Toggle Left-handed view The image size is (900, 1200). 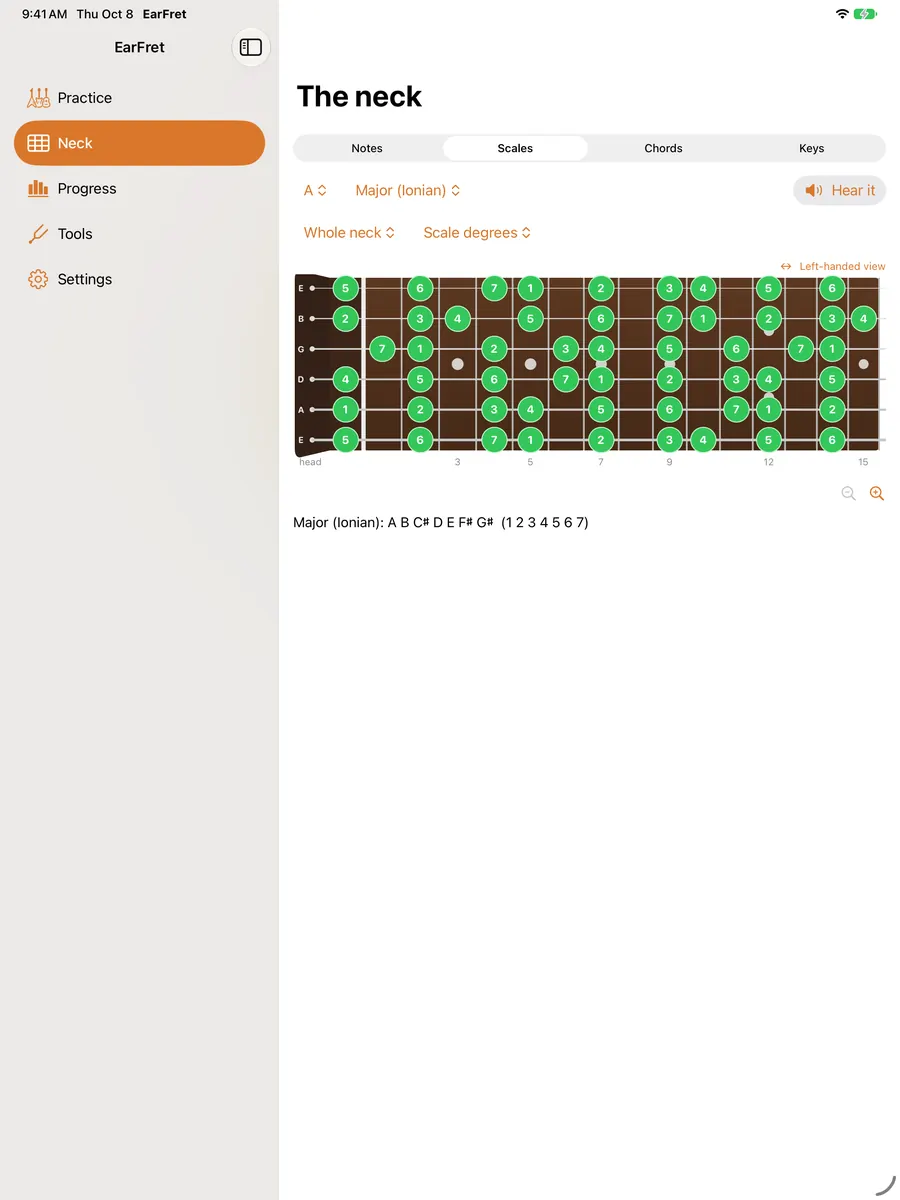pyautogui.click(x=833, y=266)
